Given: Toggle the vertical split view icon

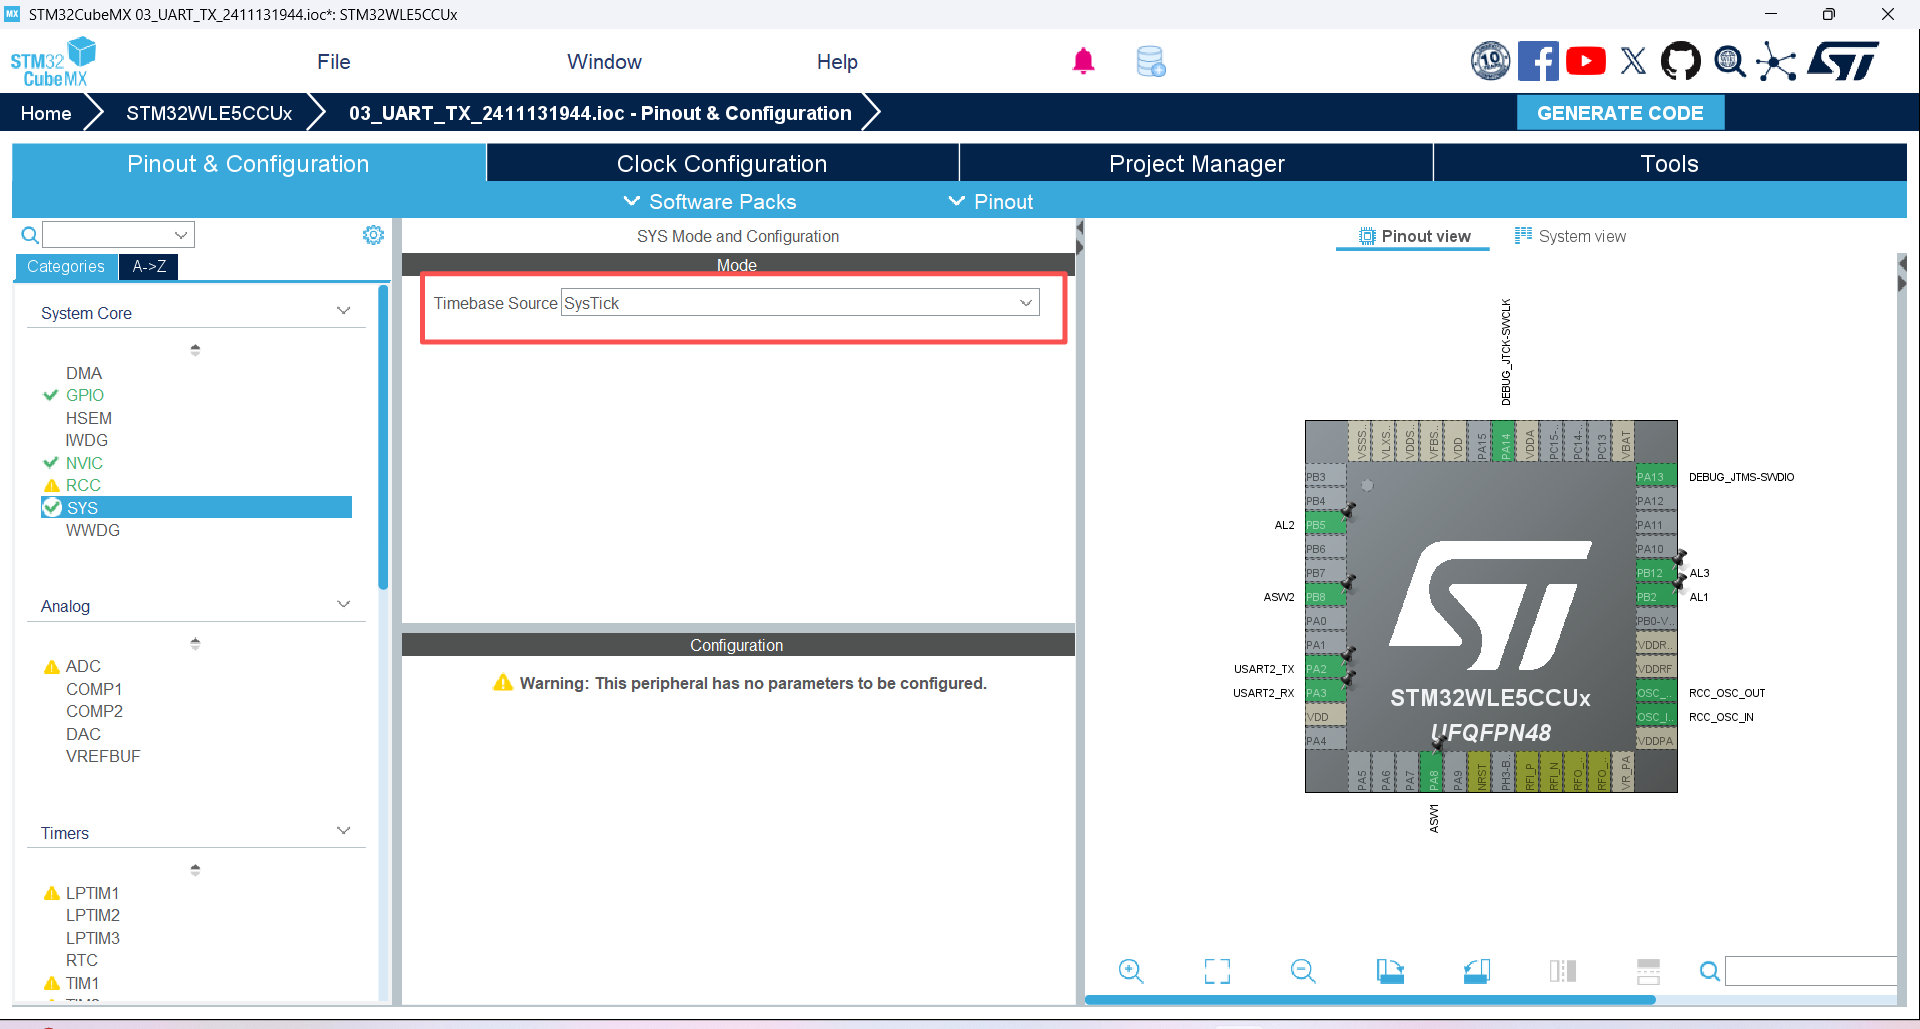Looking at the screenshot, I should coord(1562,970).
